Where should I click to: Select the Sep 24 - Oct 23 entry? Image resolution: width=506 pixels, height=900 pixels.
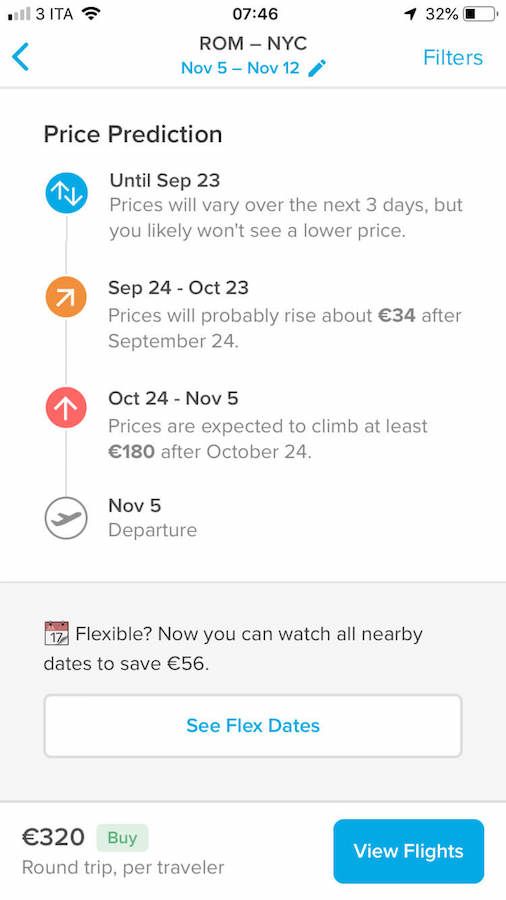[x=285, y=314]
